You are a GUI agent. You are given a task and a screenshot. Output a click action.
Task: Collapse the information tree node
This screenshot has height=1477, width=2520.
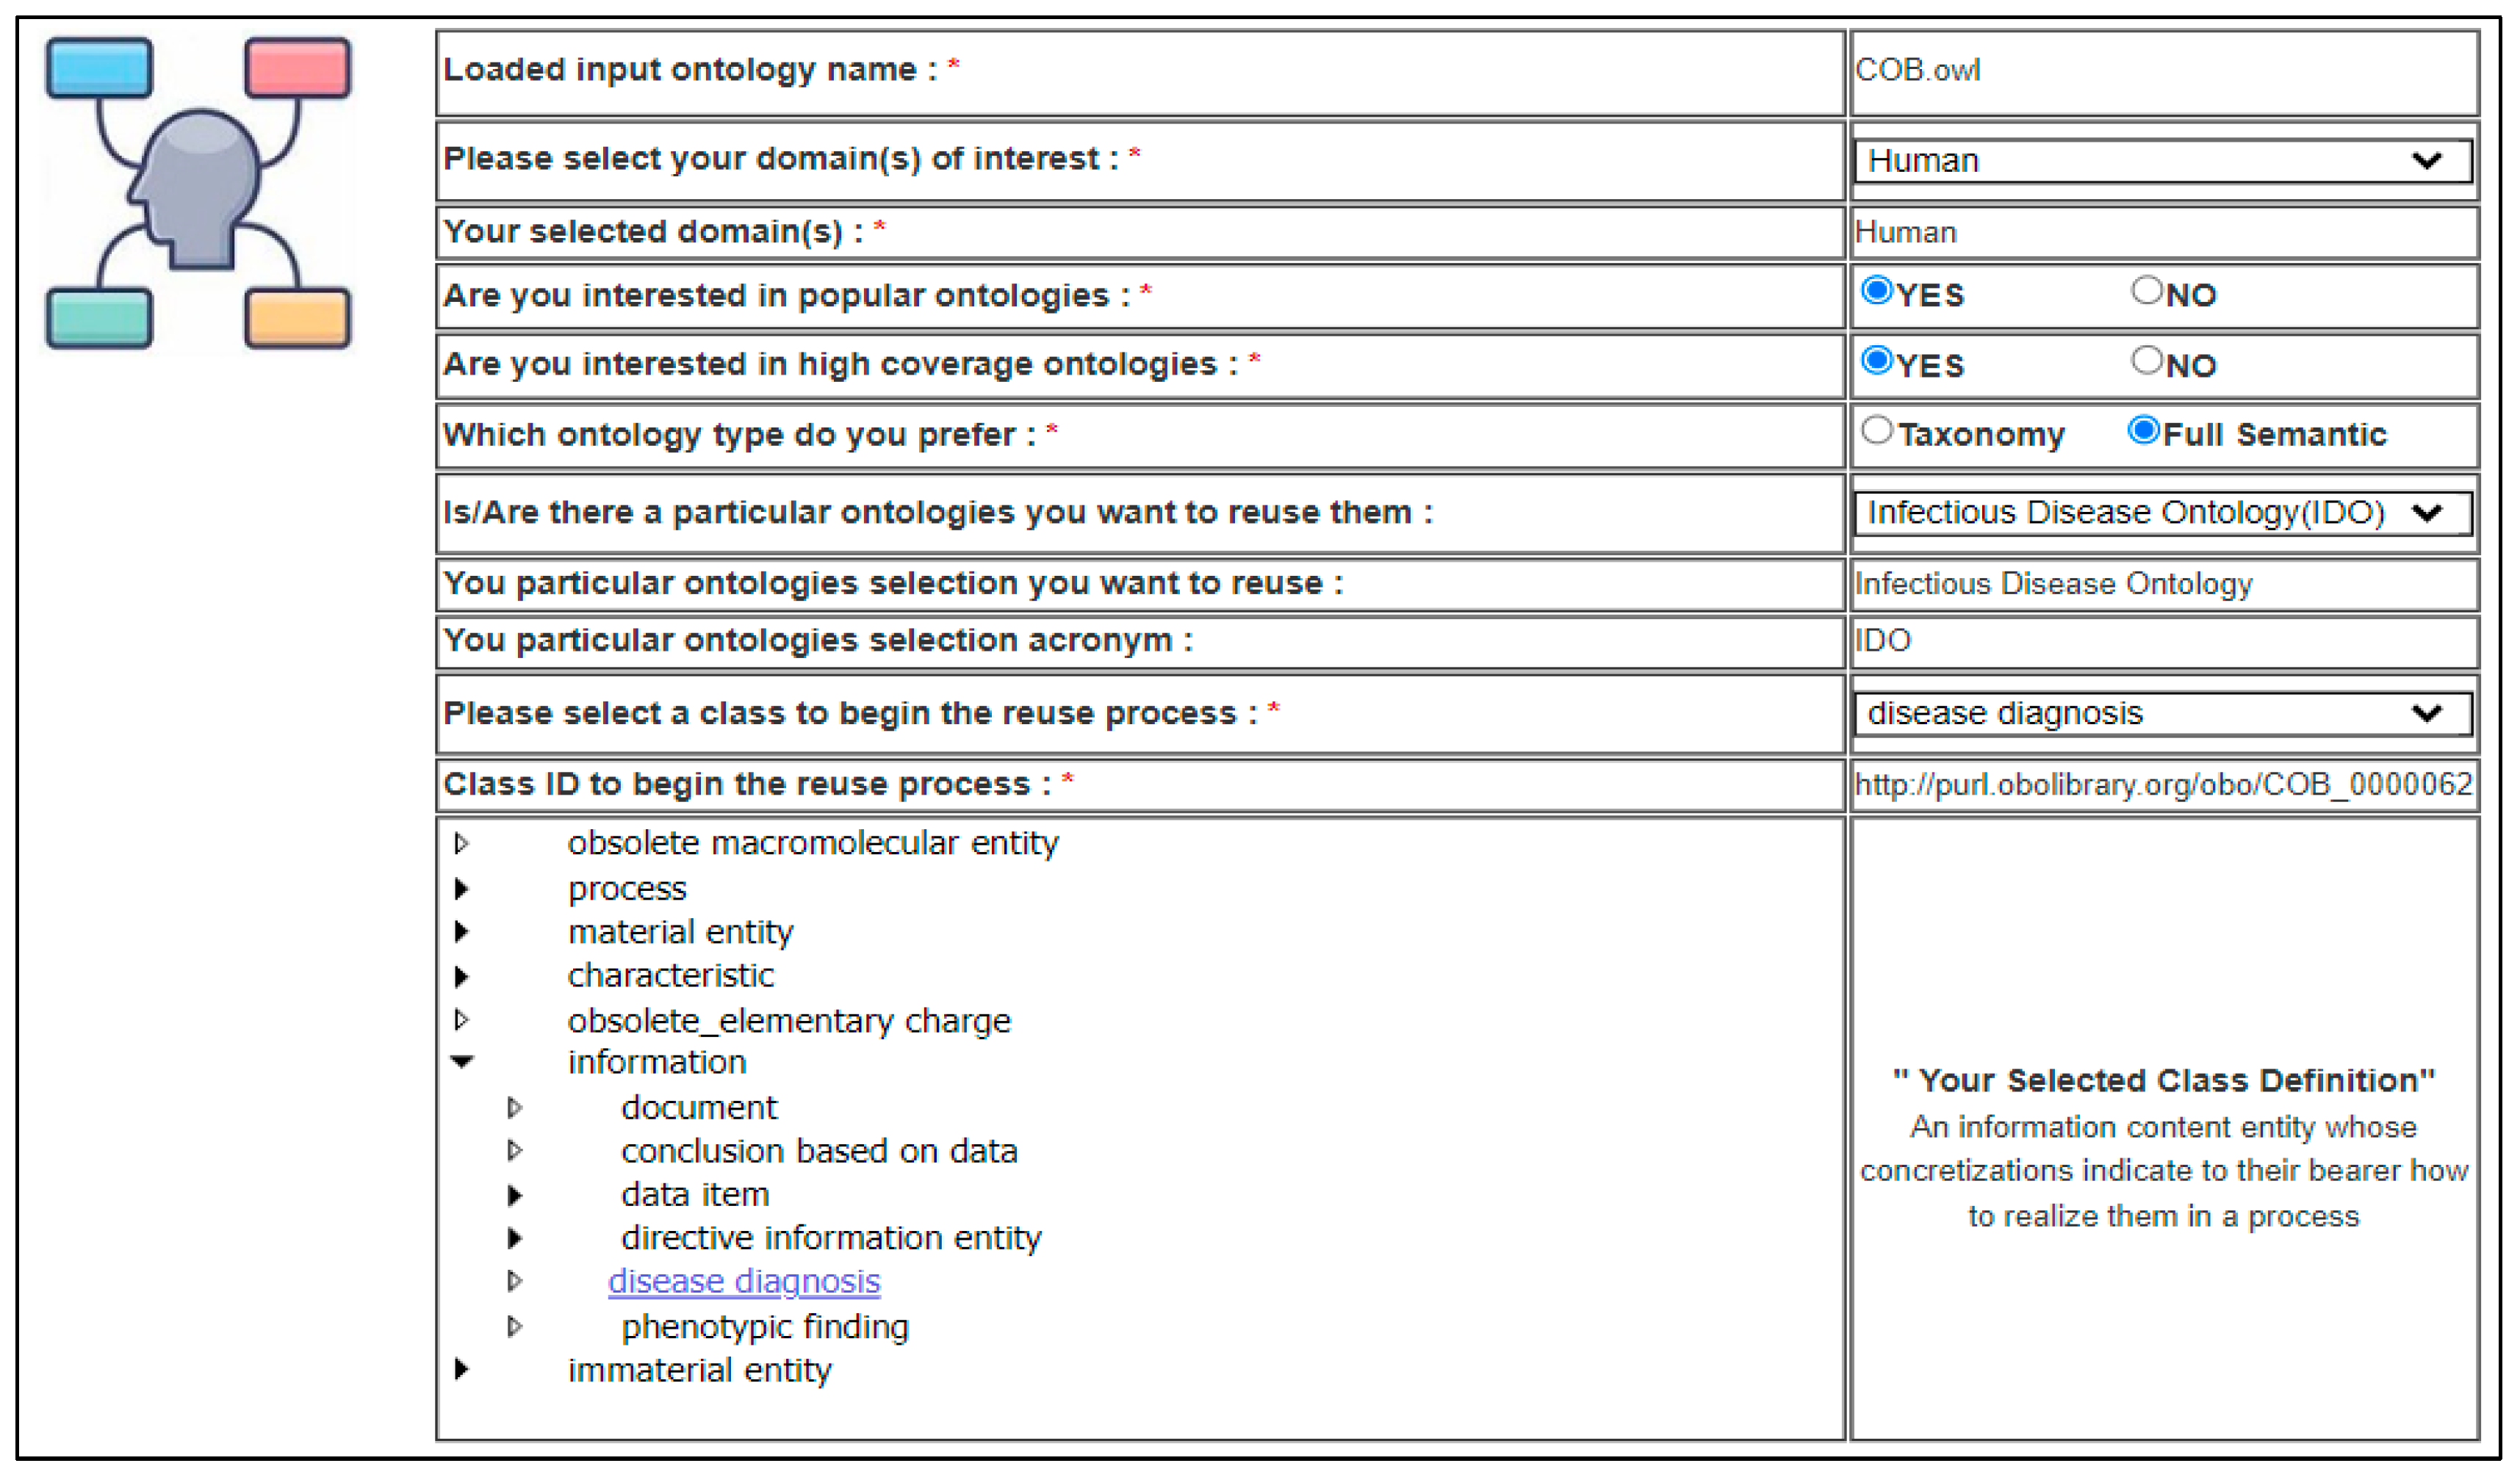point(462,1062)
